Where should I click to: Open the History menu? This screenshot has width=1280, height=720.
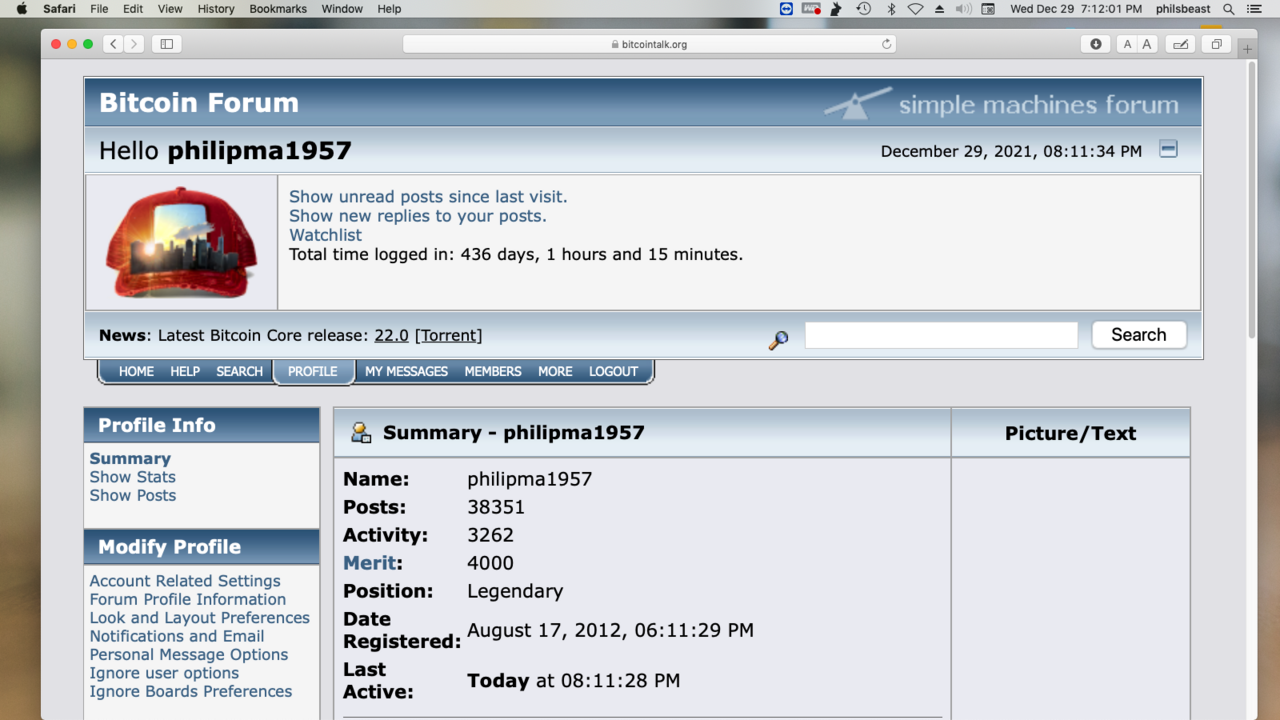[215, 9]
